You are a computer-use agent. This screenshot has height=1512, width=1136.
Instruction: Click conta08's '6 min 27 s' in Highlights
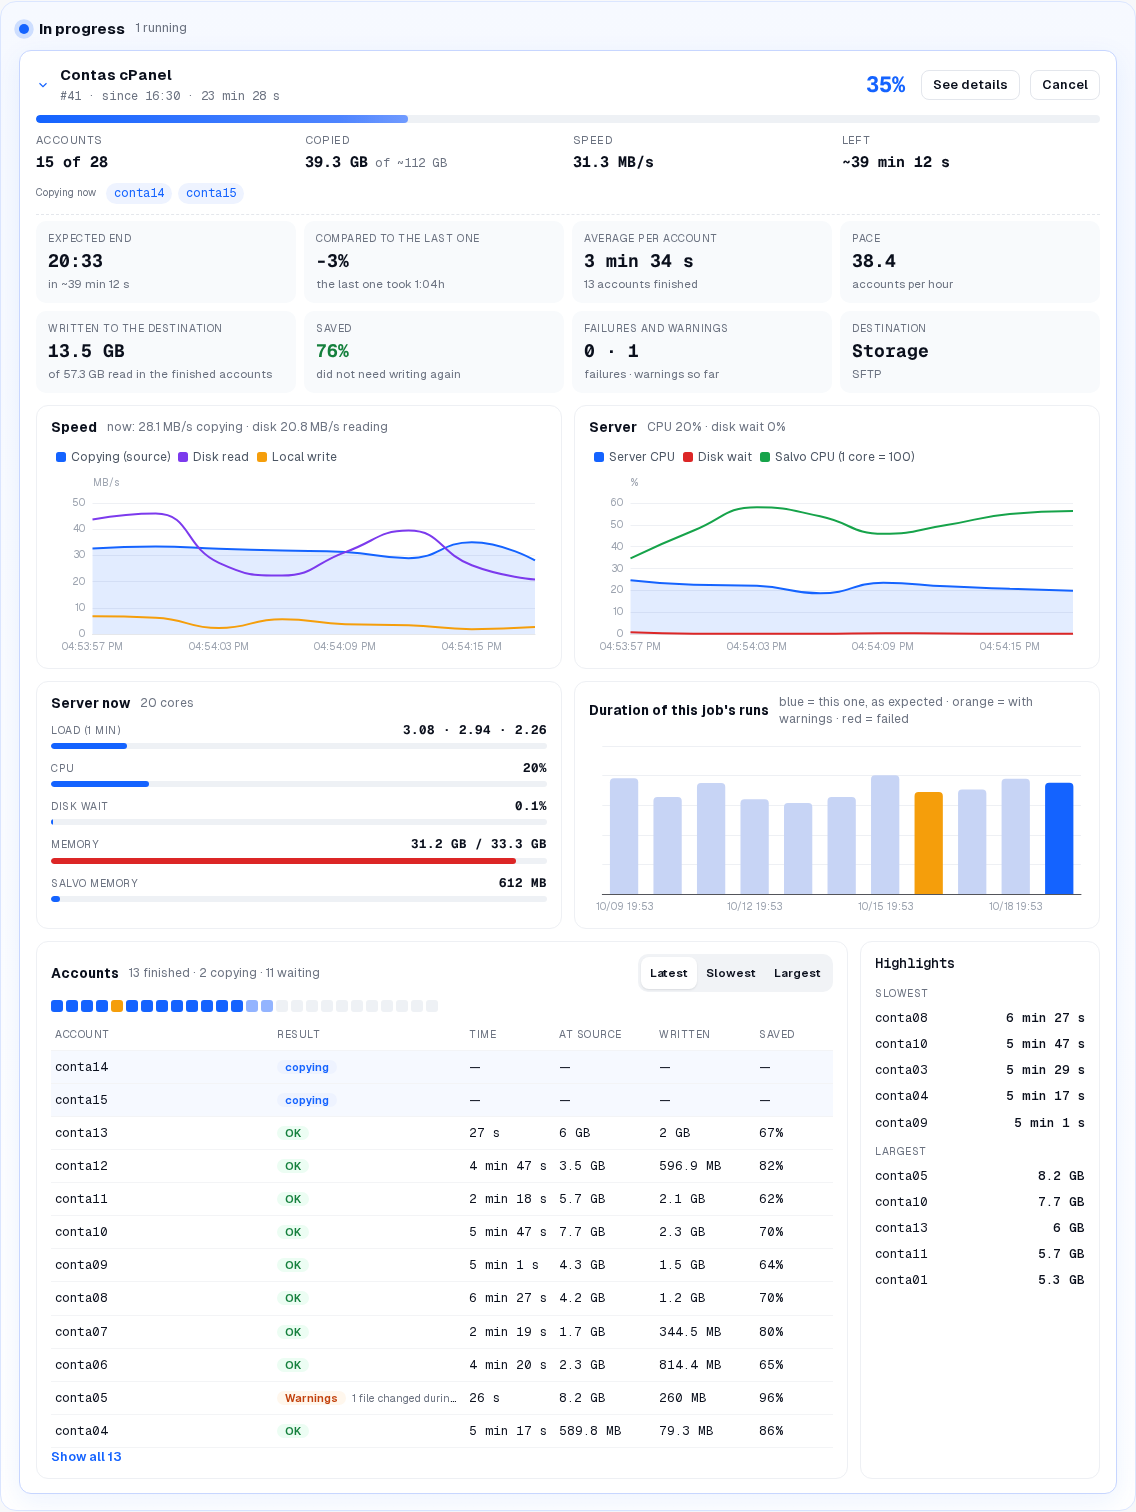tap(1045, 1018)
